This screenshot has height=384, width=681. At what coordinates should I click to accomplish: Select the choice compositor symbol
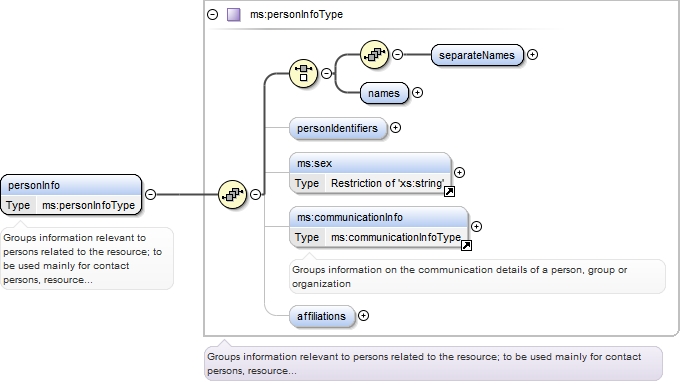pyautogui.click(x=303, y=73)
